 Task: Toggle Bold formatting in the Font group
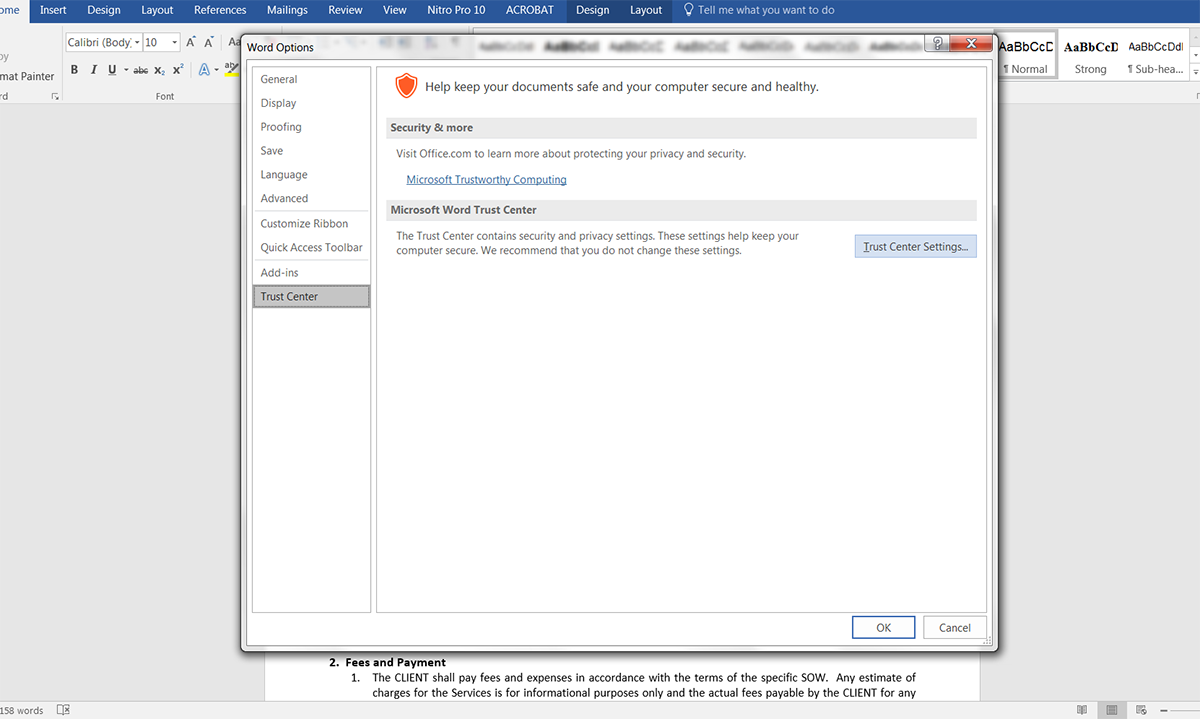coord(74,70)
